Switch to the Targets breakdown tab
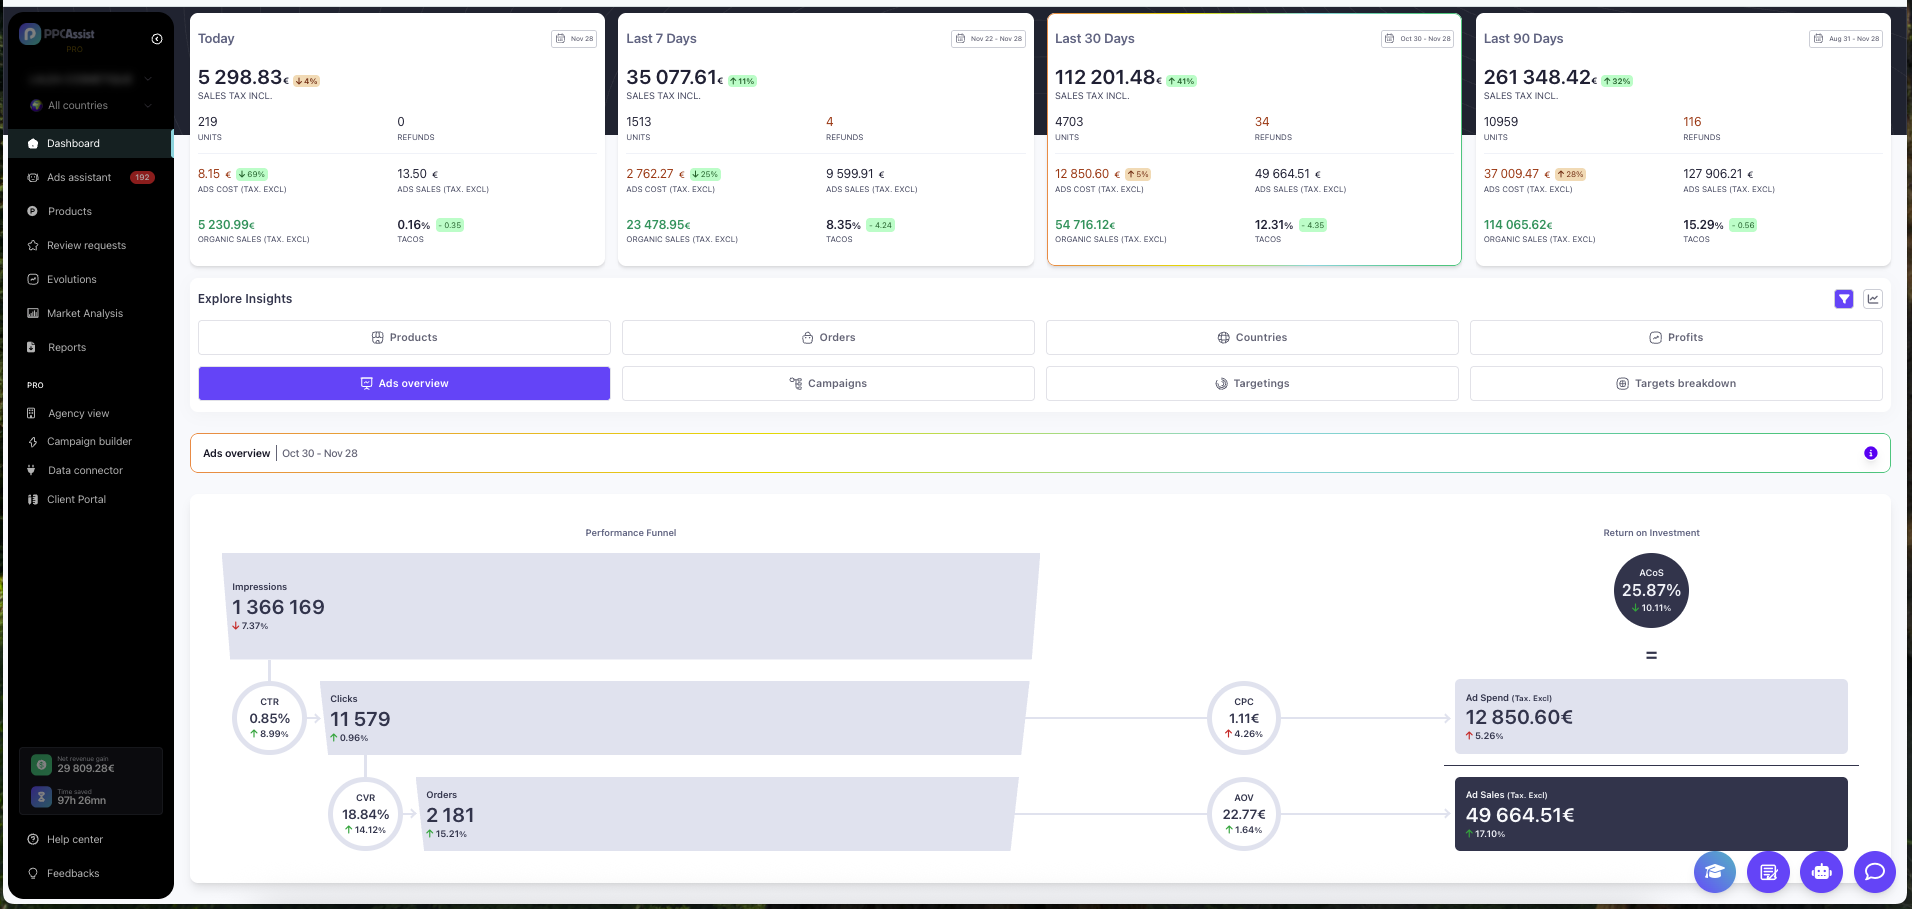The width and height of the screenshot is (1912, 909). (x=1676, y=384)
